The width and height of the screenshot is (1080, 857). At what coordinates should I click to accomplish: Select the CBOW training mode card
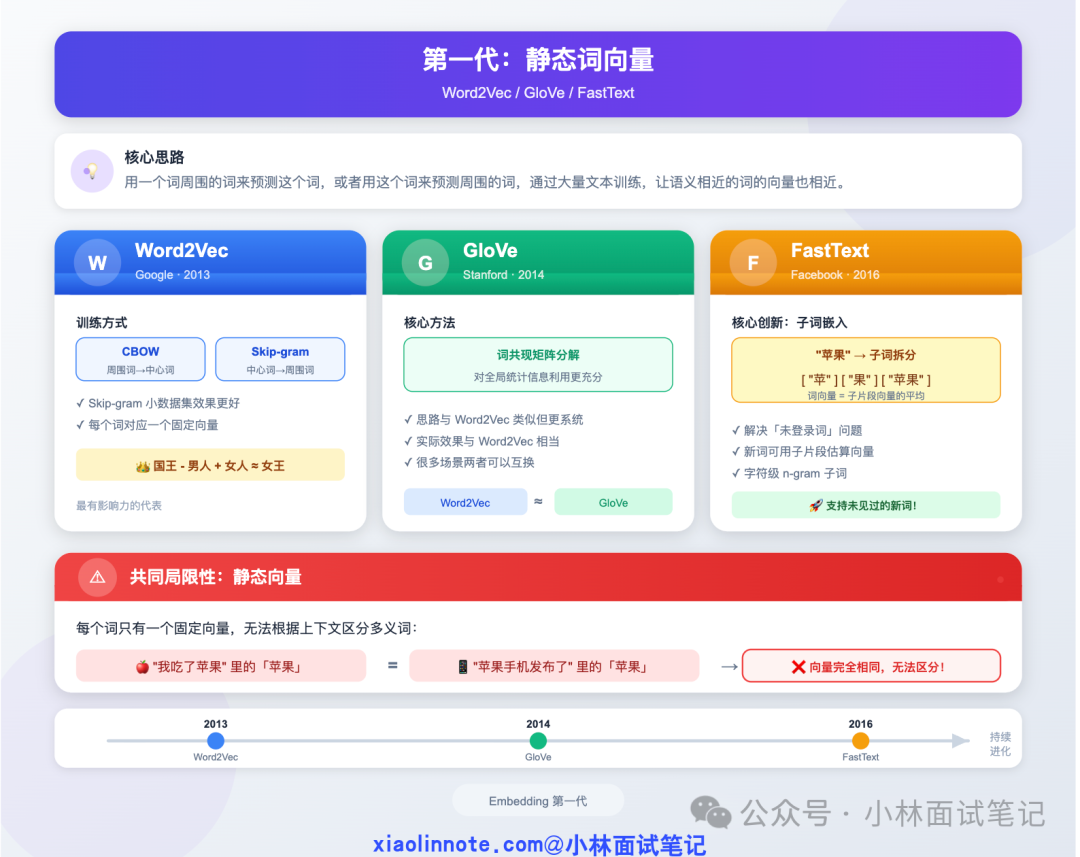(140, 359)
